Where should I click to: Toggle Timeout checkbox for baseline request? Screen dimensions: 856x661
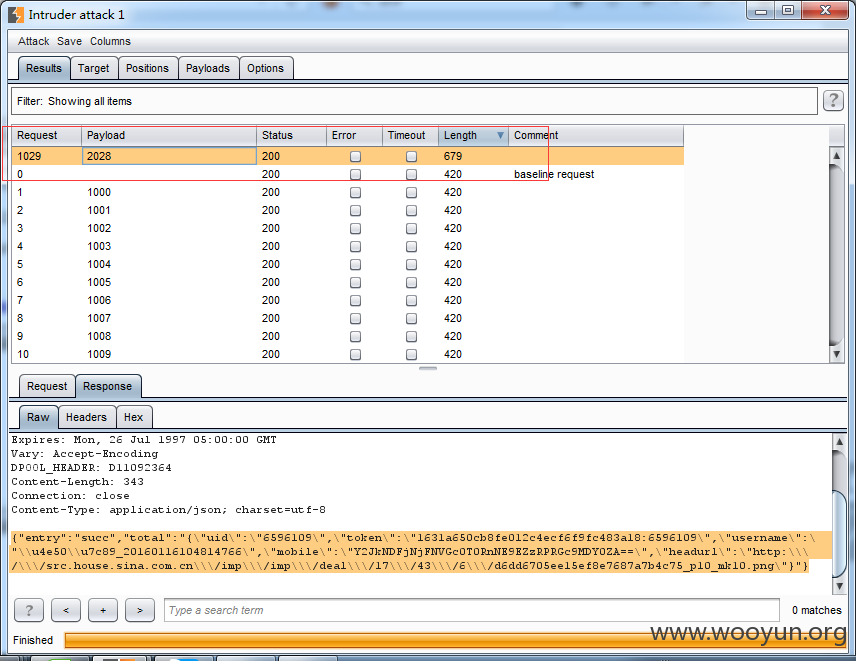pos(412,175)
